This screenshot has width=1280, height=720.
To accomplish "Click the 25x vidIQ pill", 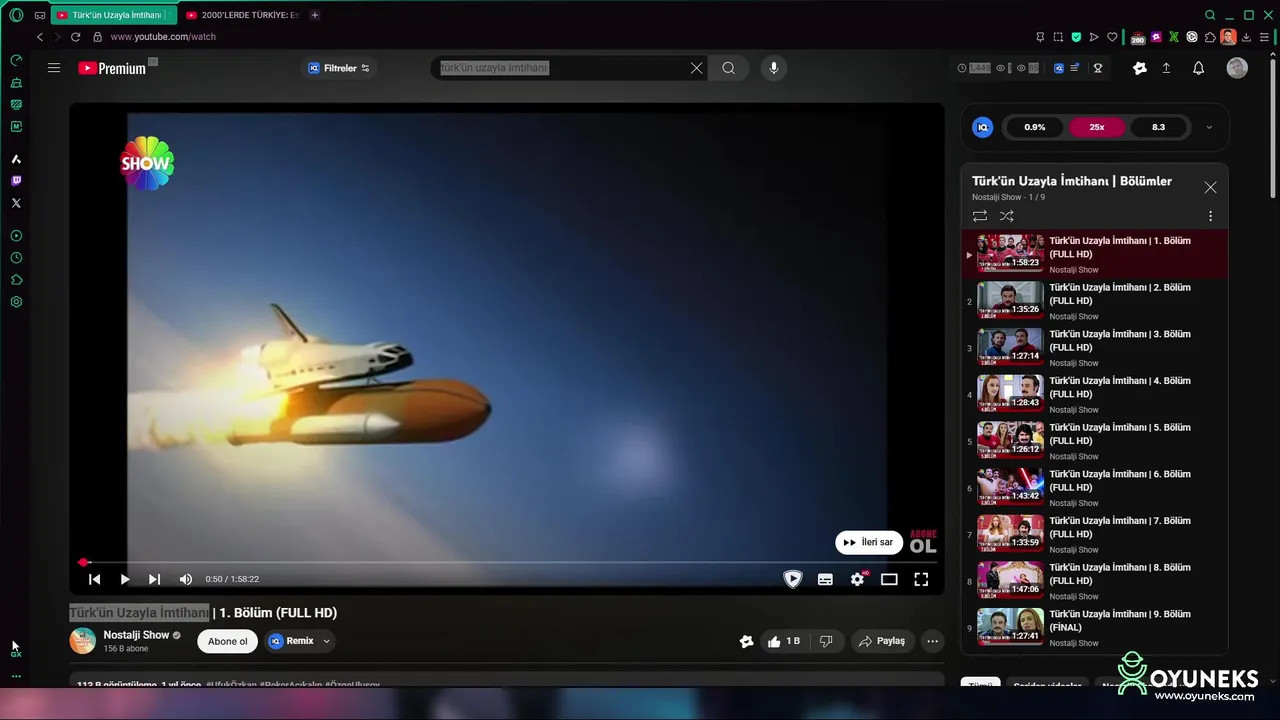I will coord(1097,127).
